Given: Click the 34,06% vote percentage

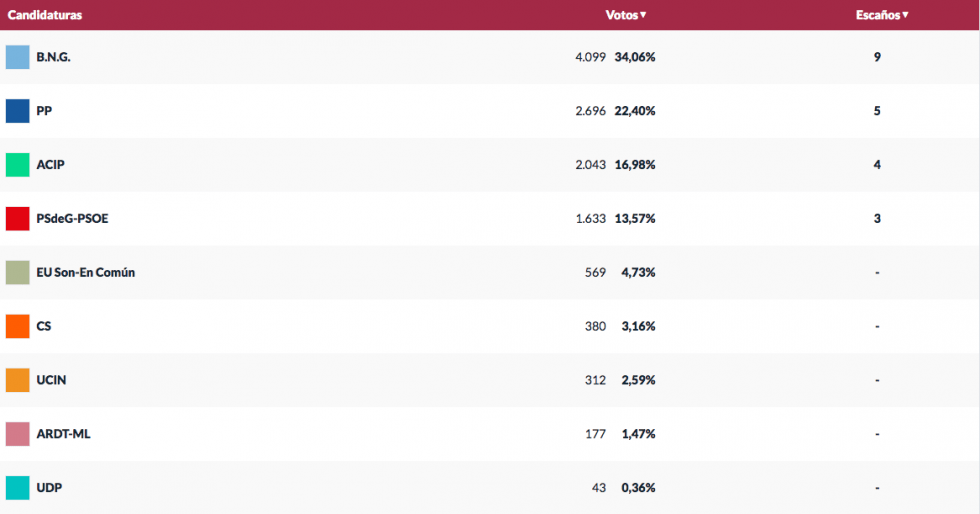Looking at the screenshot, I should point(635,57).
